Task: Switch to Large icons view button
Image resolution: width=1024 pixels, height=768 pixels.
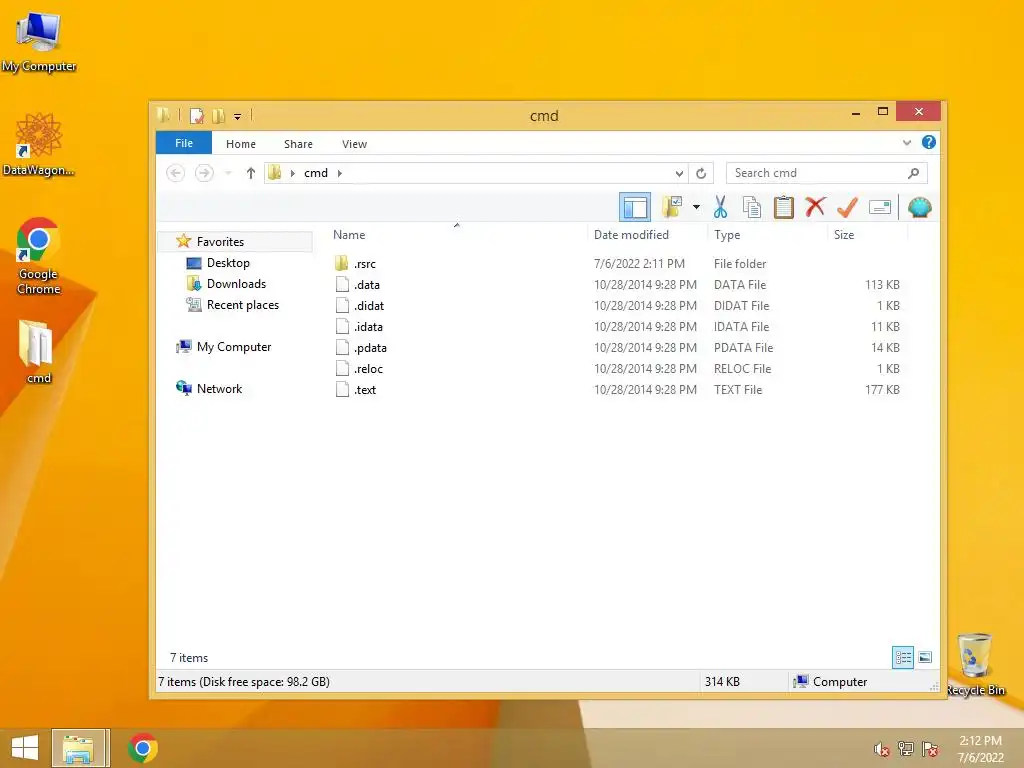Action: (x=925, y=657)
